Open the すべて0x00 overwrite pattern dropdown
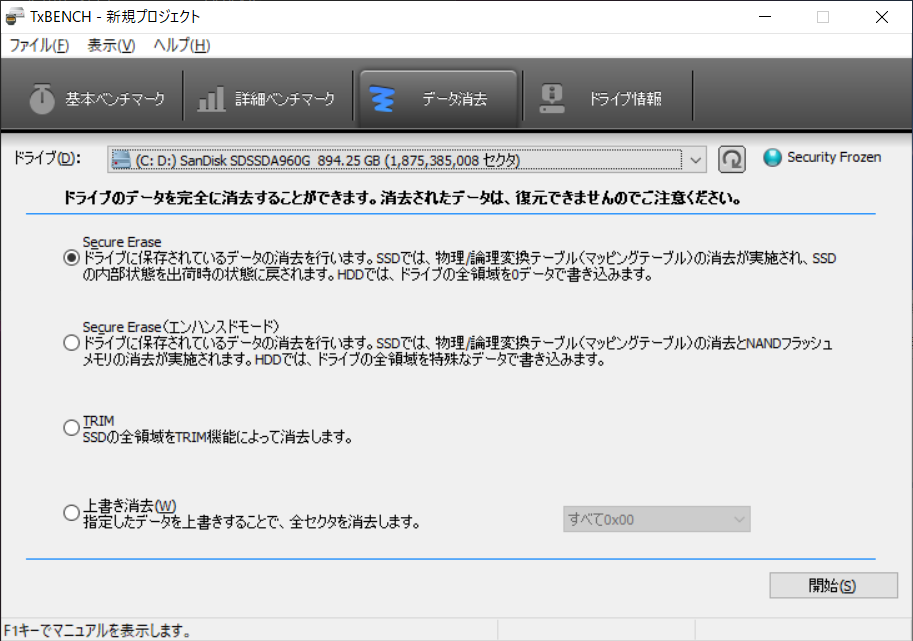This screenshot has height=641, width=913. point(656,519)
